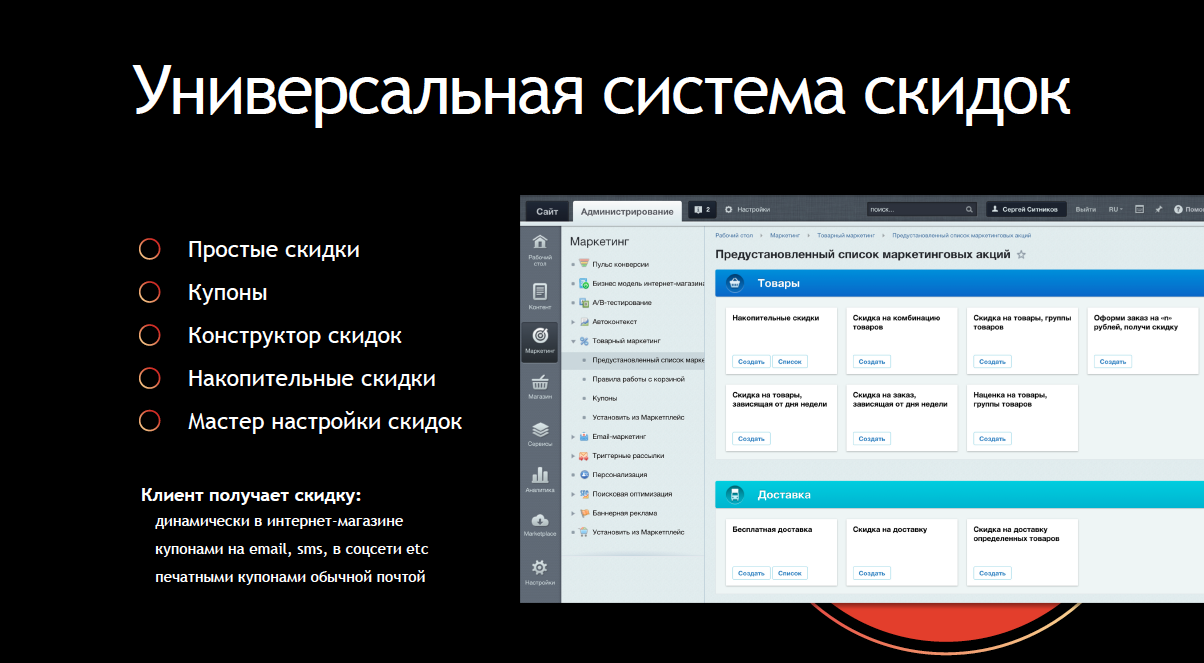The width and height of the screenshot is (1204, 663).
Task: Click the Бизнес модель интернет-магазина icon
Action: [584, 283]
